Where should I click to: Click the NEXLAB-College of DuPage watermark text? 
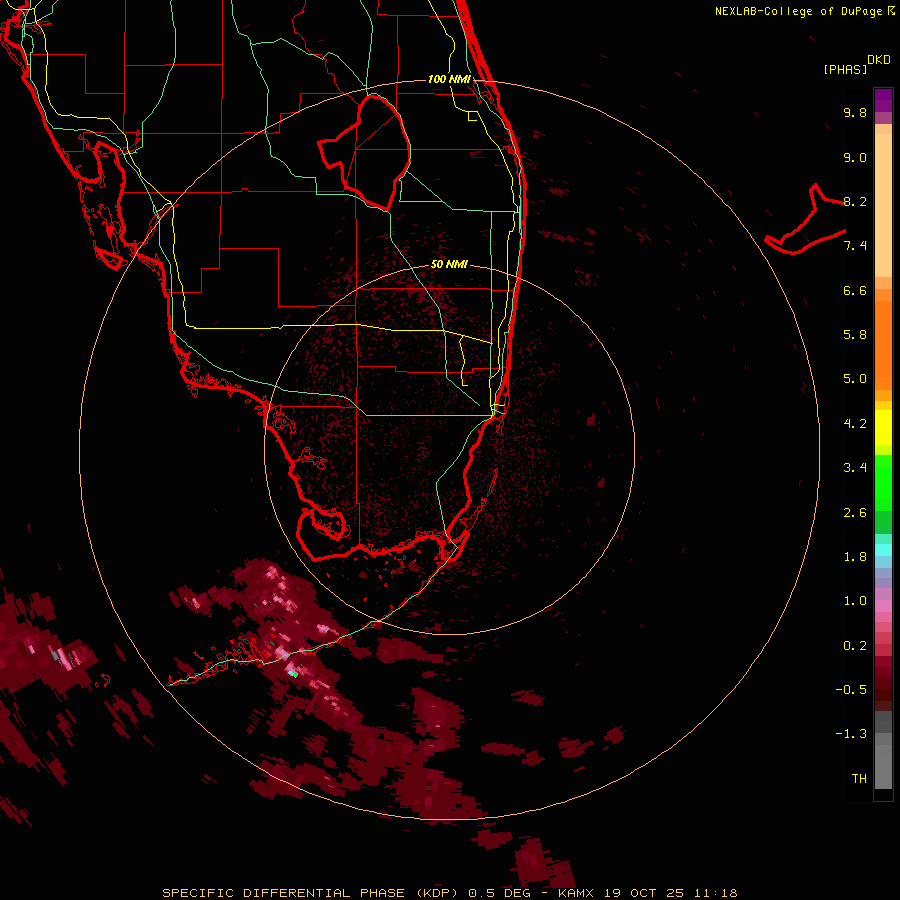point(804,11)
